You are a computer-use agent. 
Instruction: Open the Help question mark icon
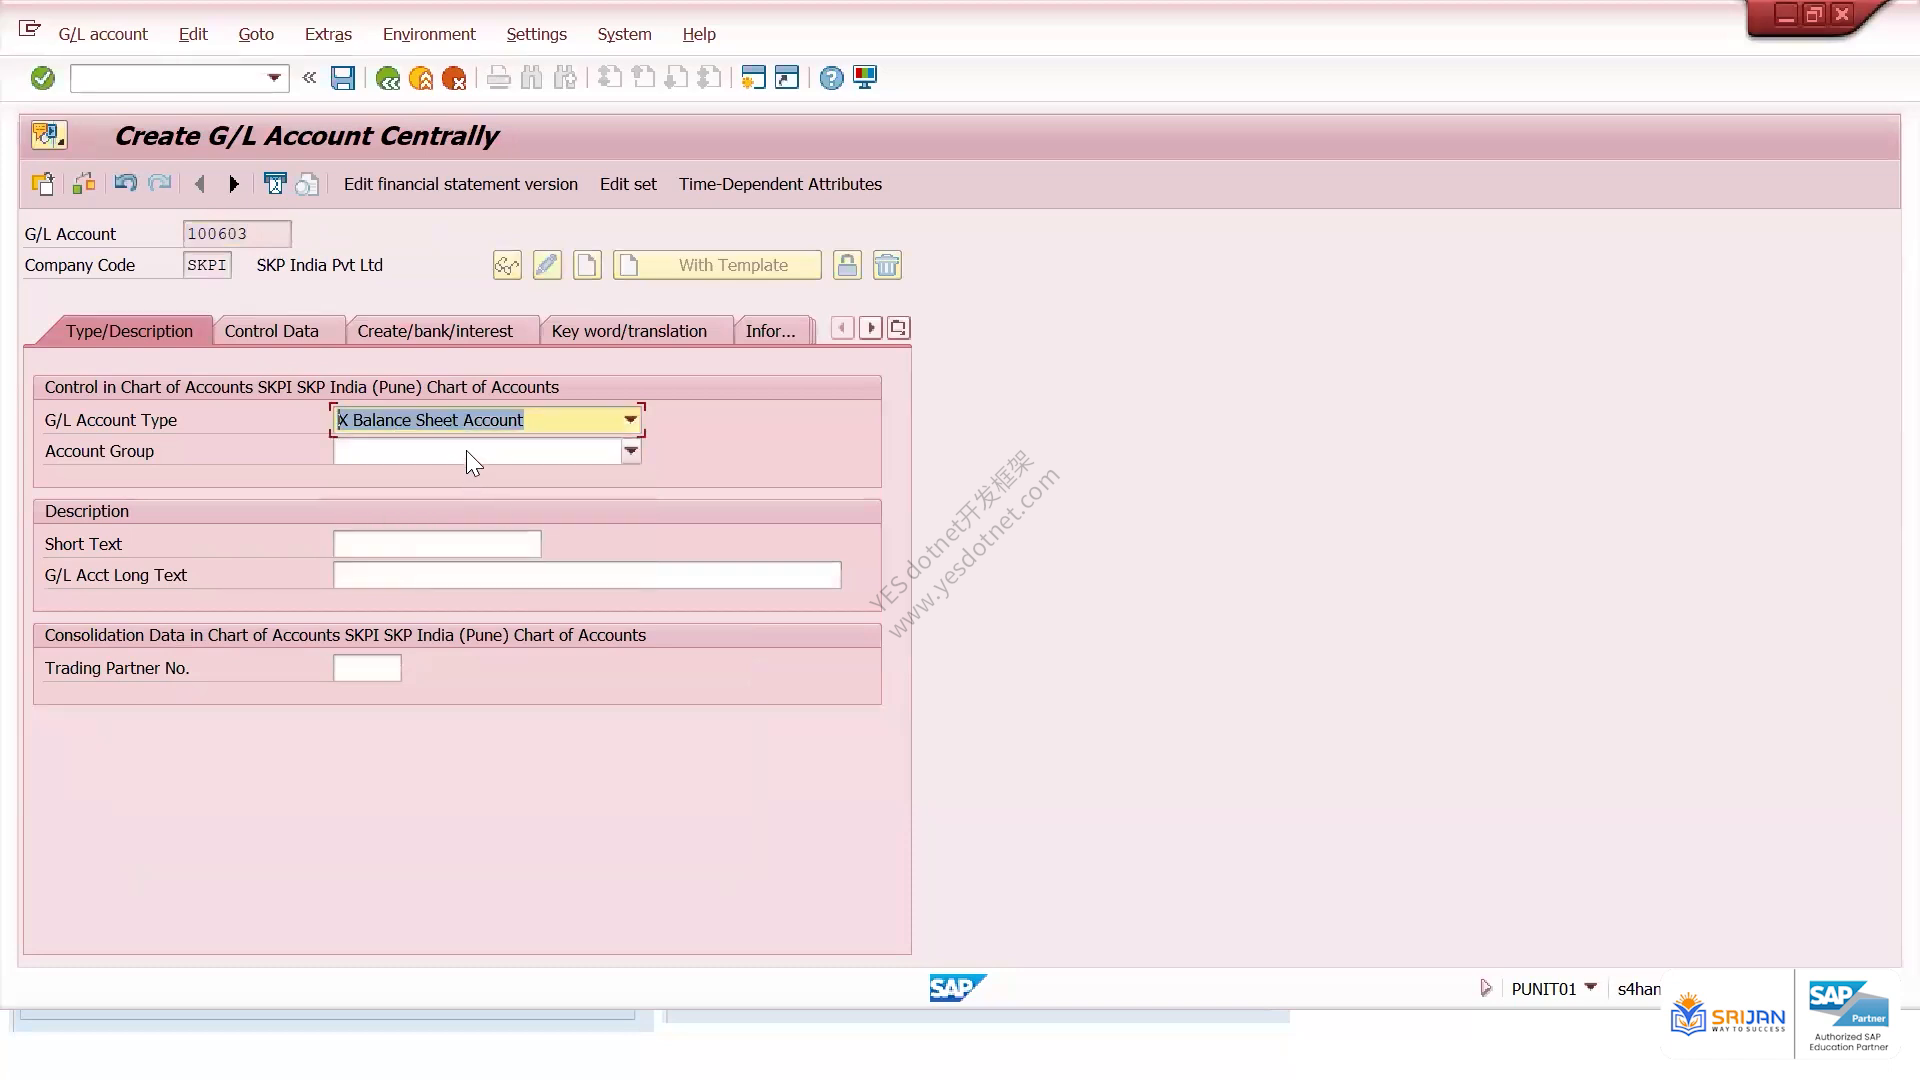point(831,78)
